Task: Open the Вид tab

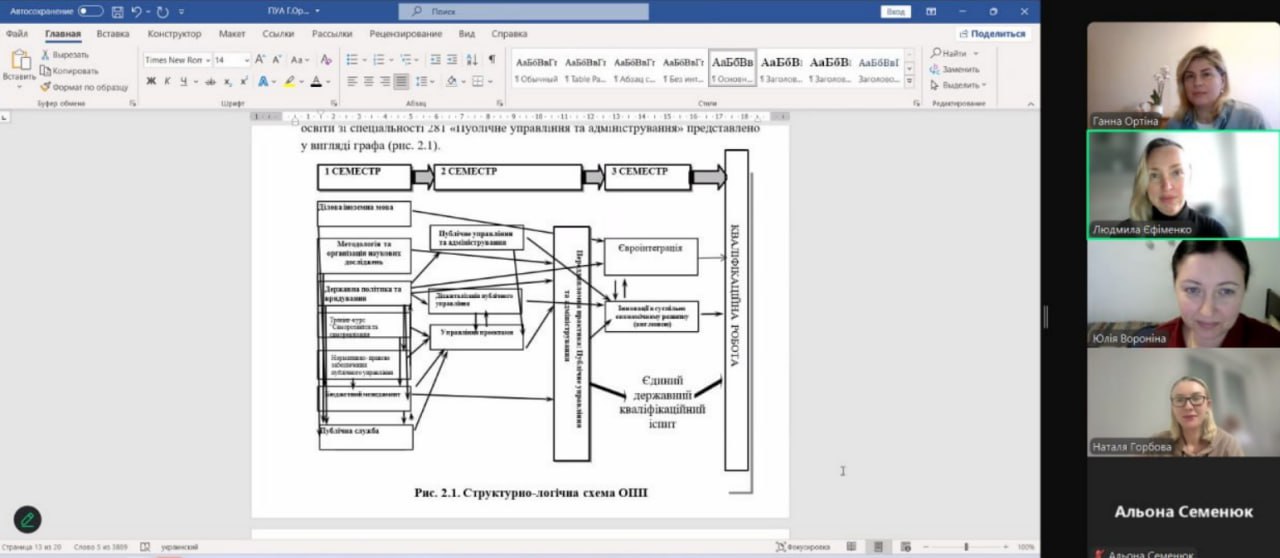Action: (x=467, y=33)
